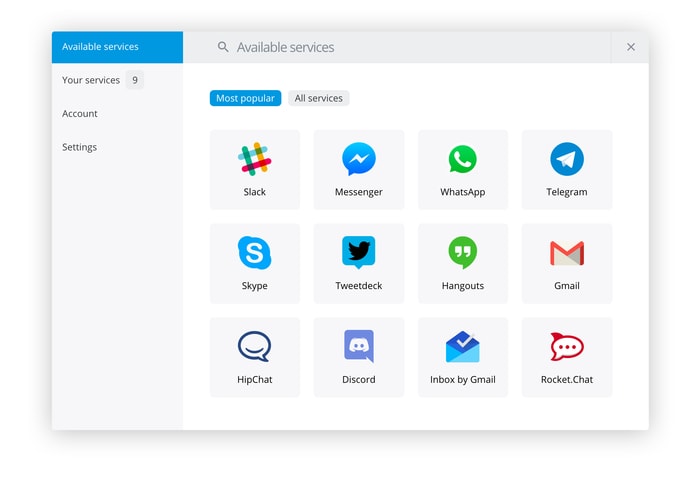Open the Settings section
Viewport: 700px width, 491px height.
80,147
